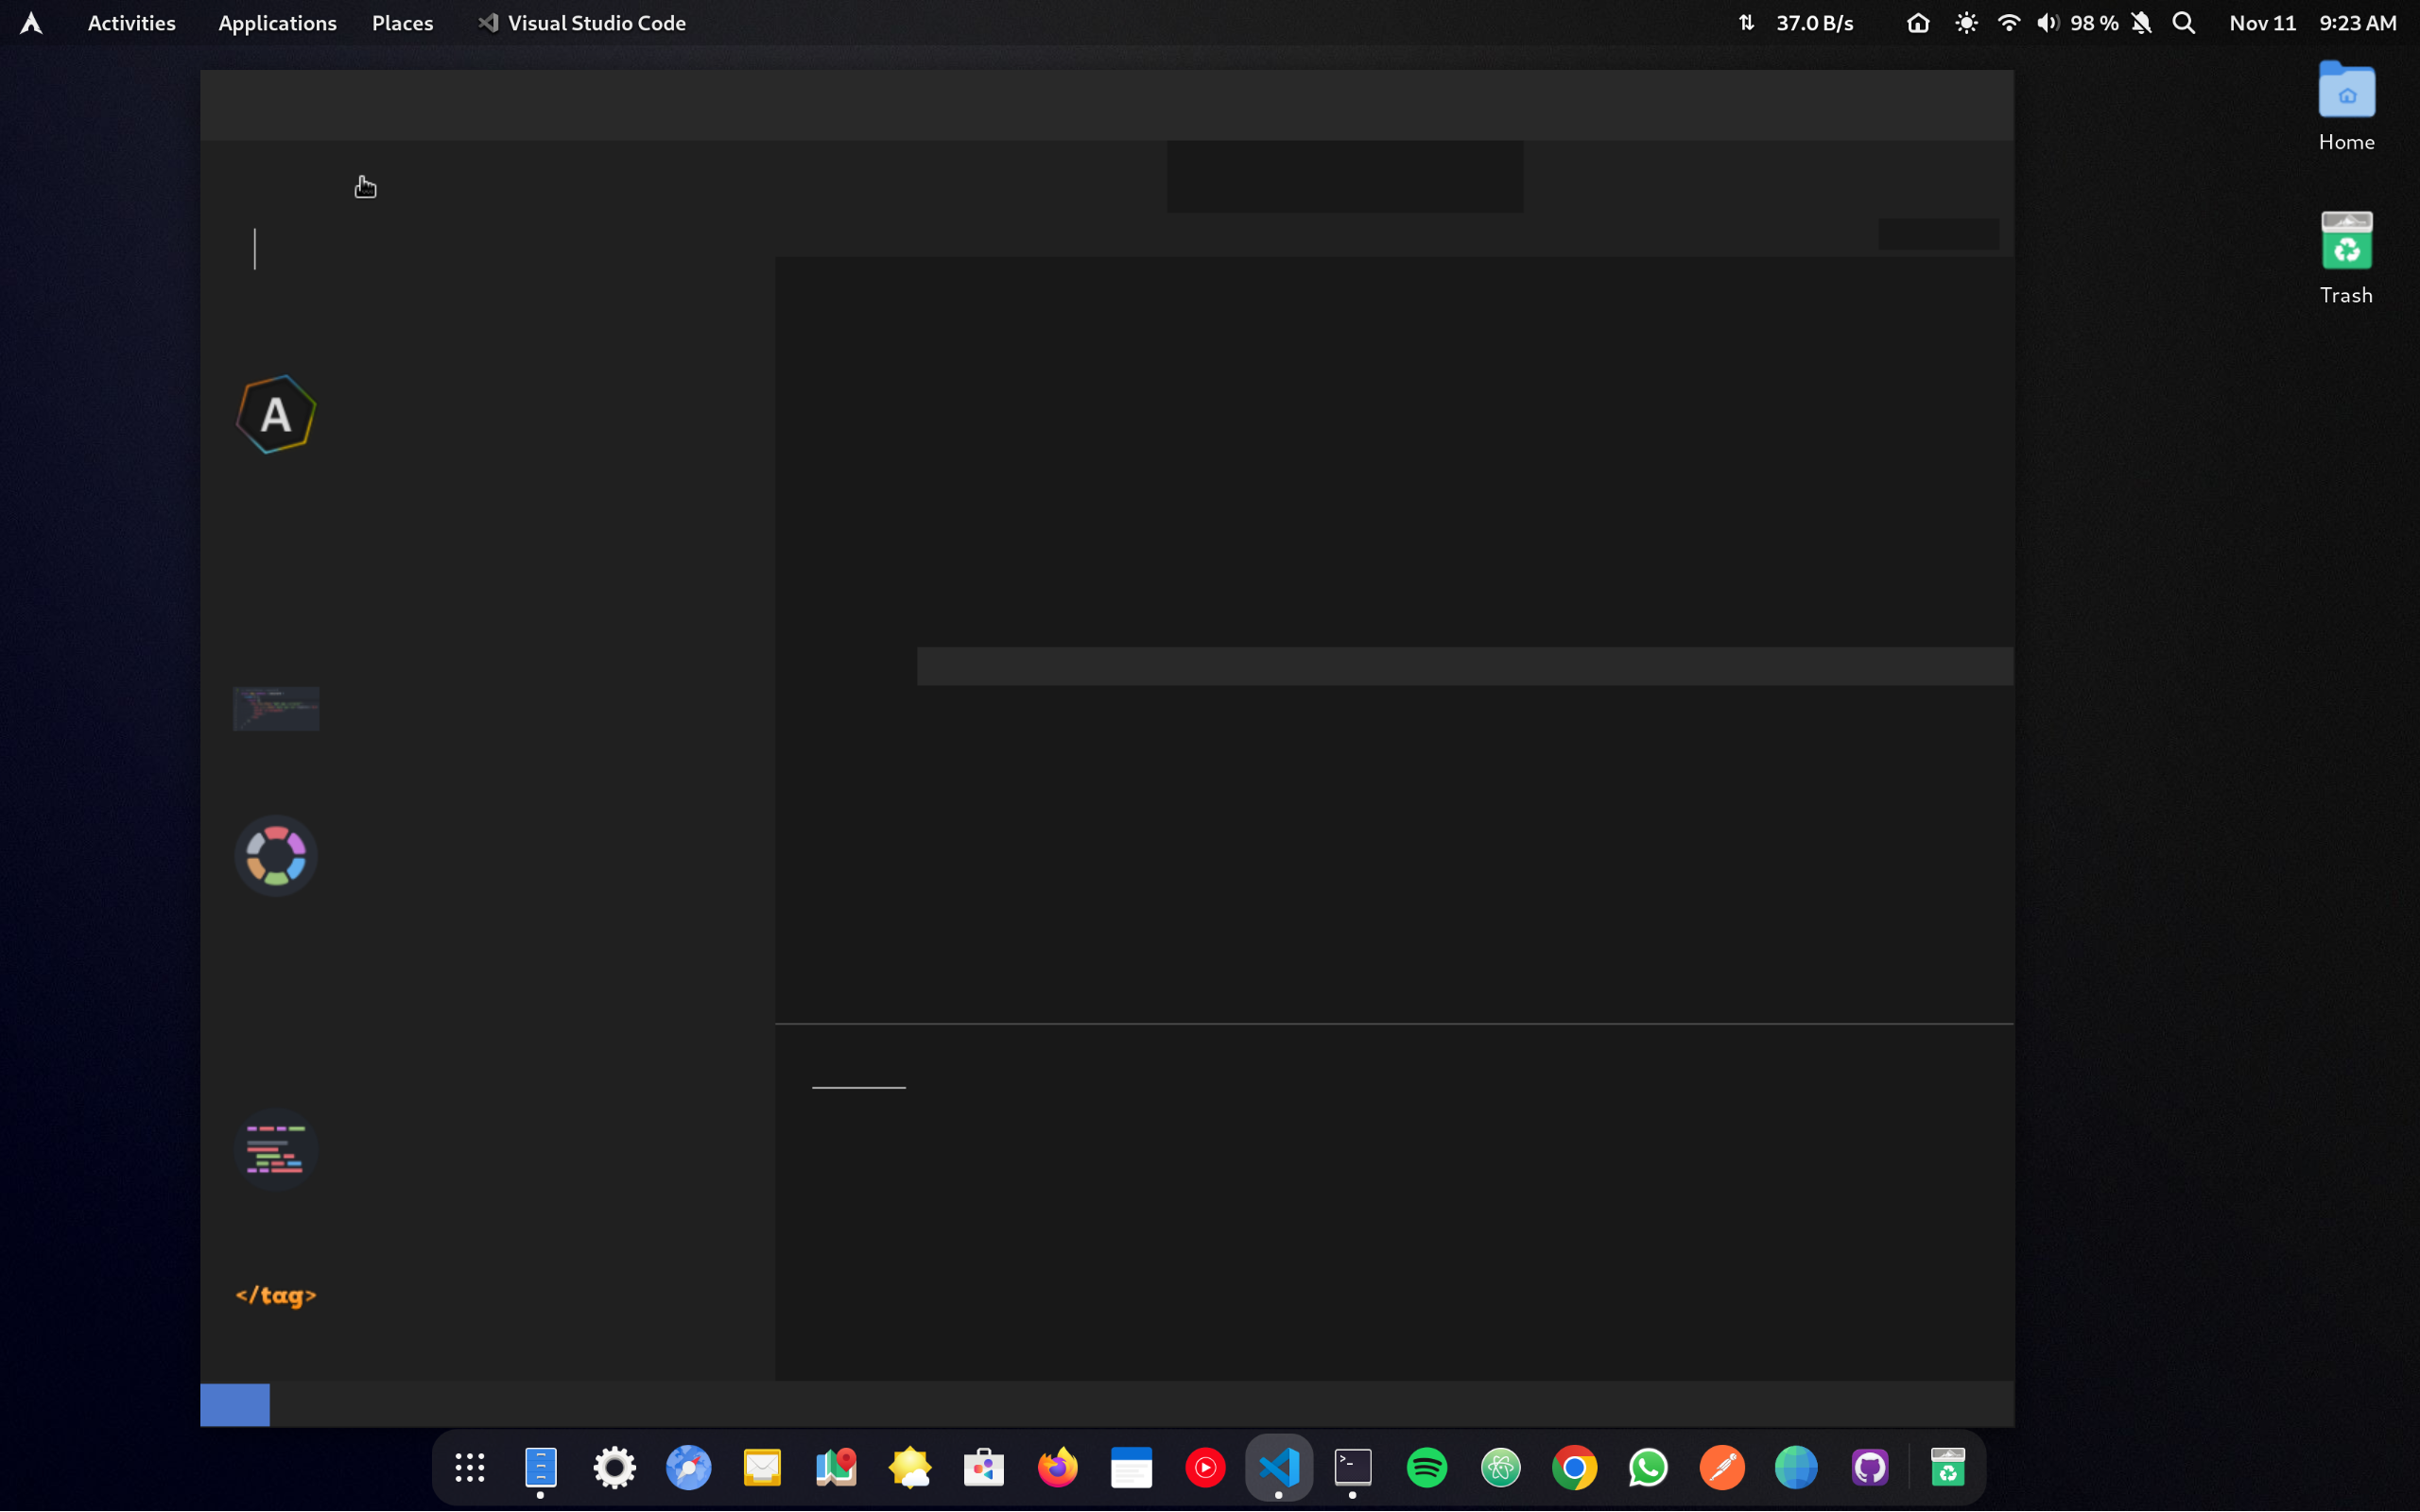2420x1512 pixels.
Task: Toggle do-not-disturb via the muted bell icon
Action: 2139,22
